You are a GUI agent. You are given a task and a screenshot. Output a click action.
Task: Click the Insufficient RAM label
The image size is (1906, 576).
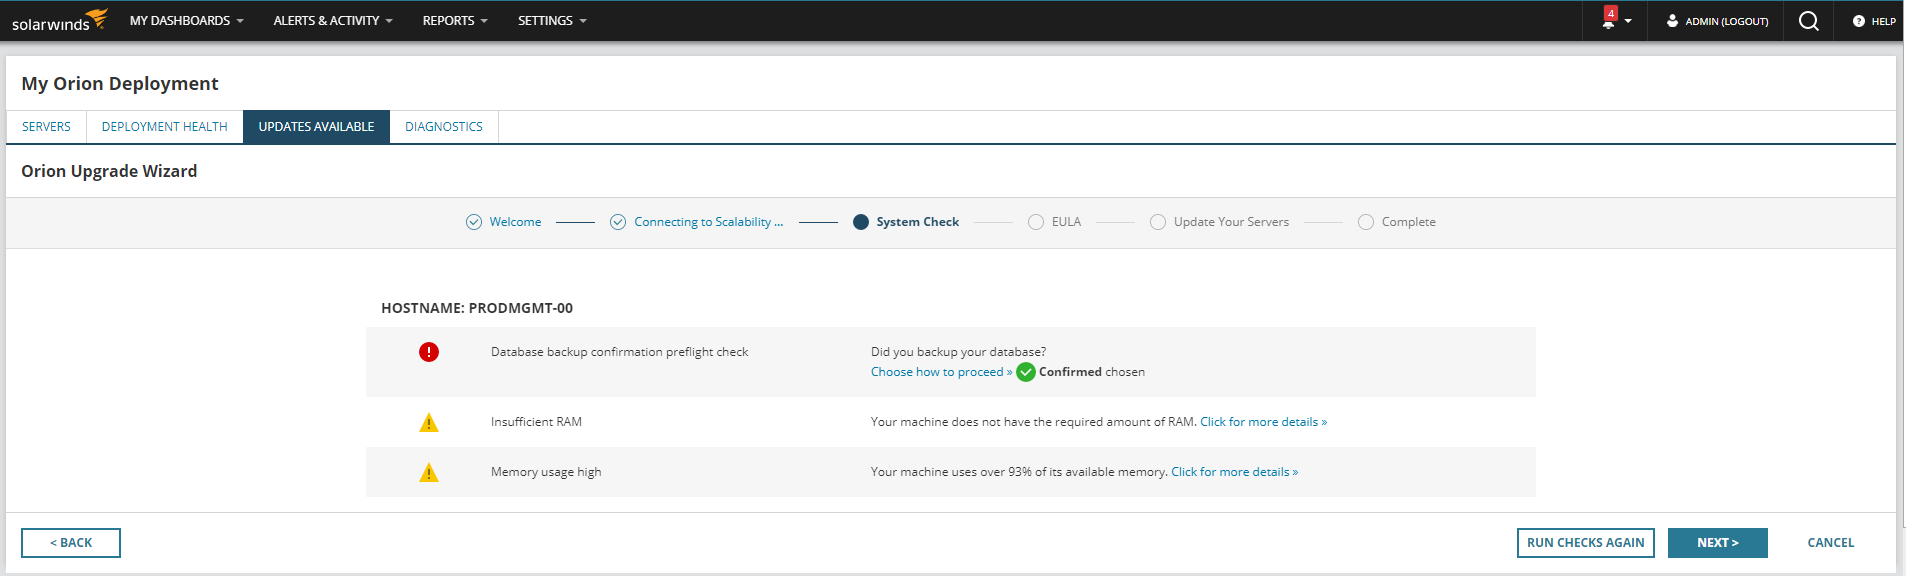(536, 422)
